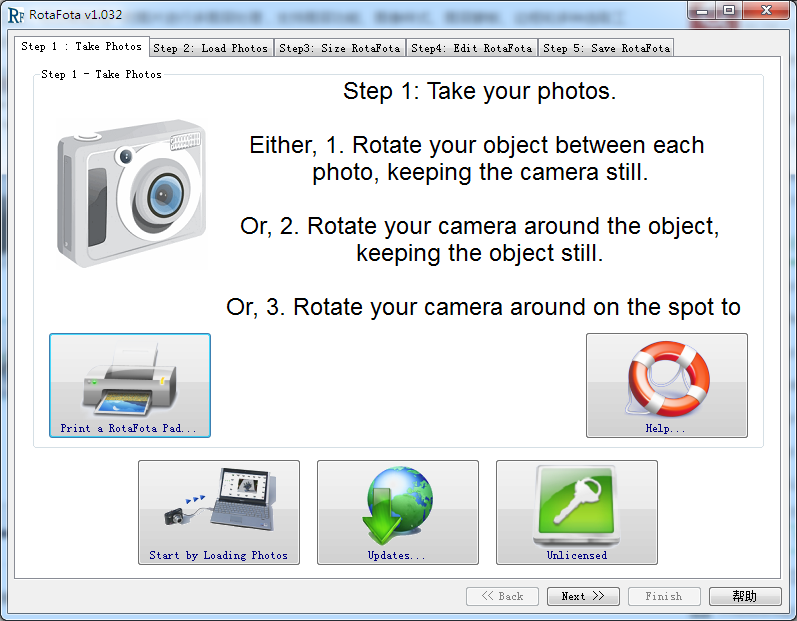The image size is (797, 621).
Task: Click the camera illustration image
Action: tap(132, 193)
